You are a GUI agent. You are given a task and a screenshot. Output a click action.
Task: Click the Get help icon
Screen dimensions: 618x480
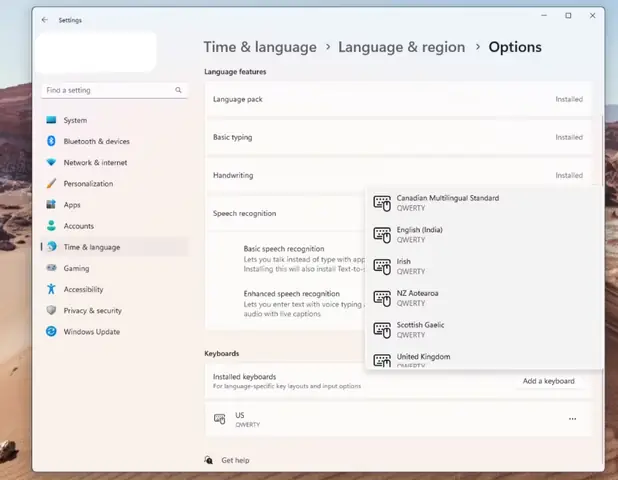click(208, 460)
